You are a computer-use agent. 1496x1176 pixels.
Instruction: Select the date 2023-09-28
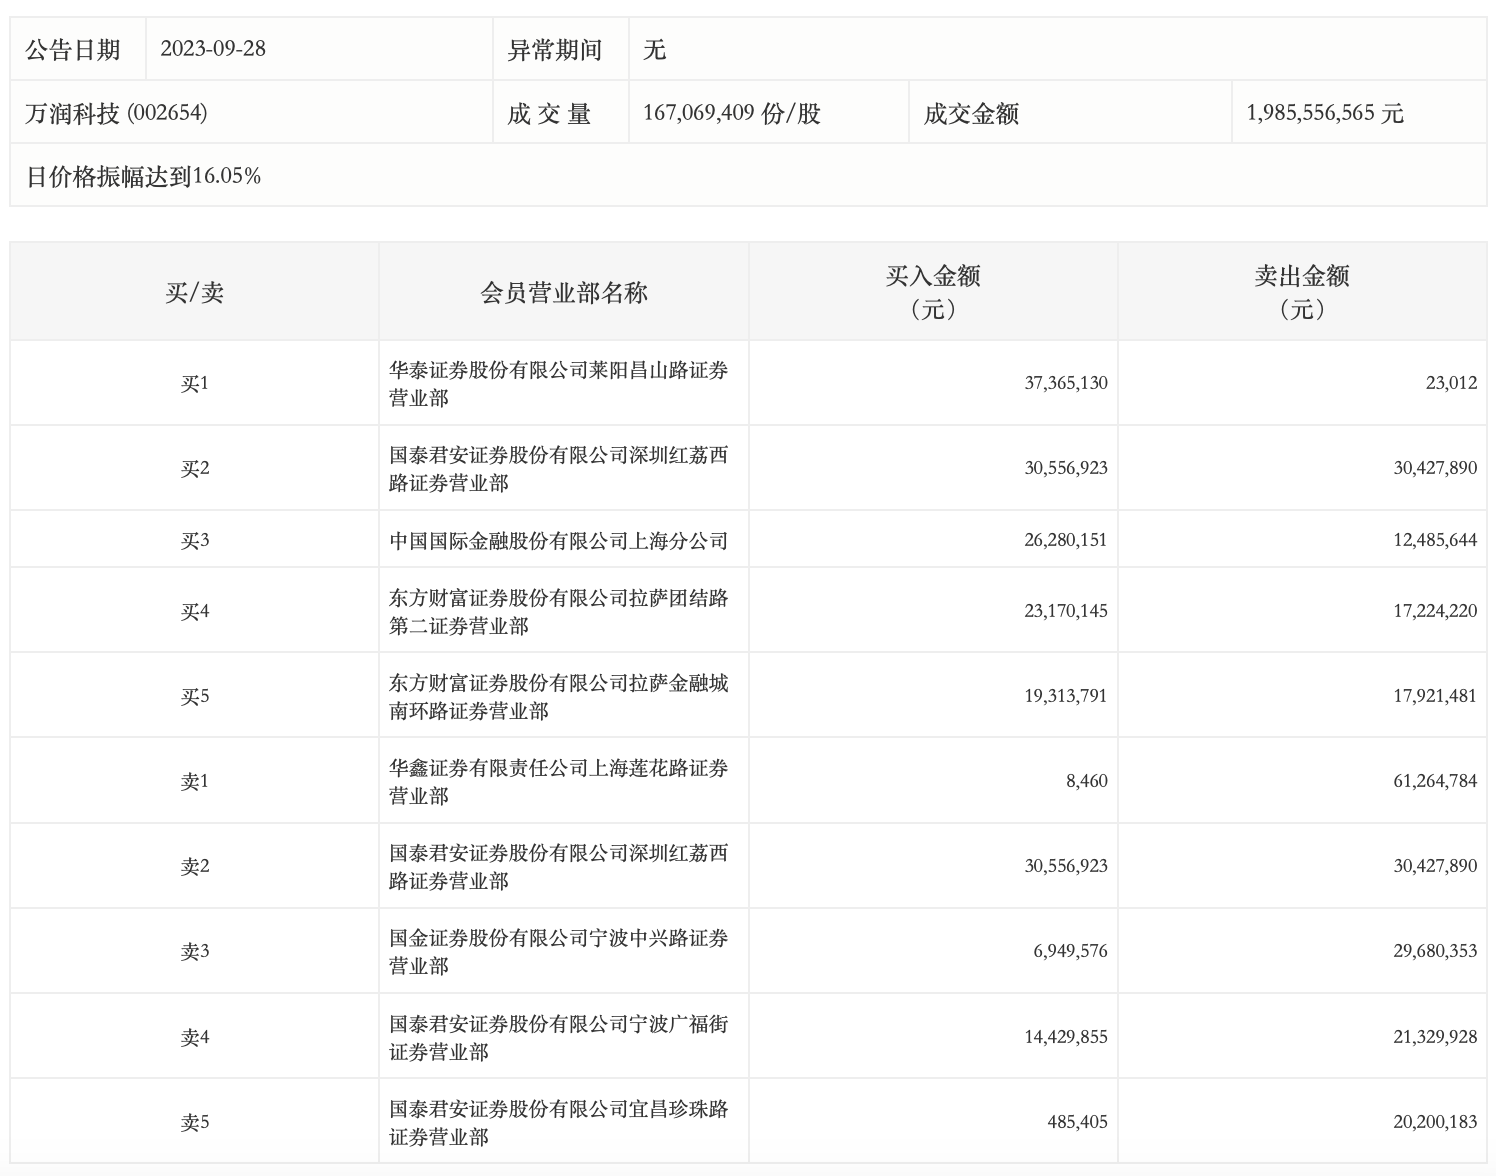tap(213, 49)
